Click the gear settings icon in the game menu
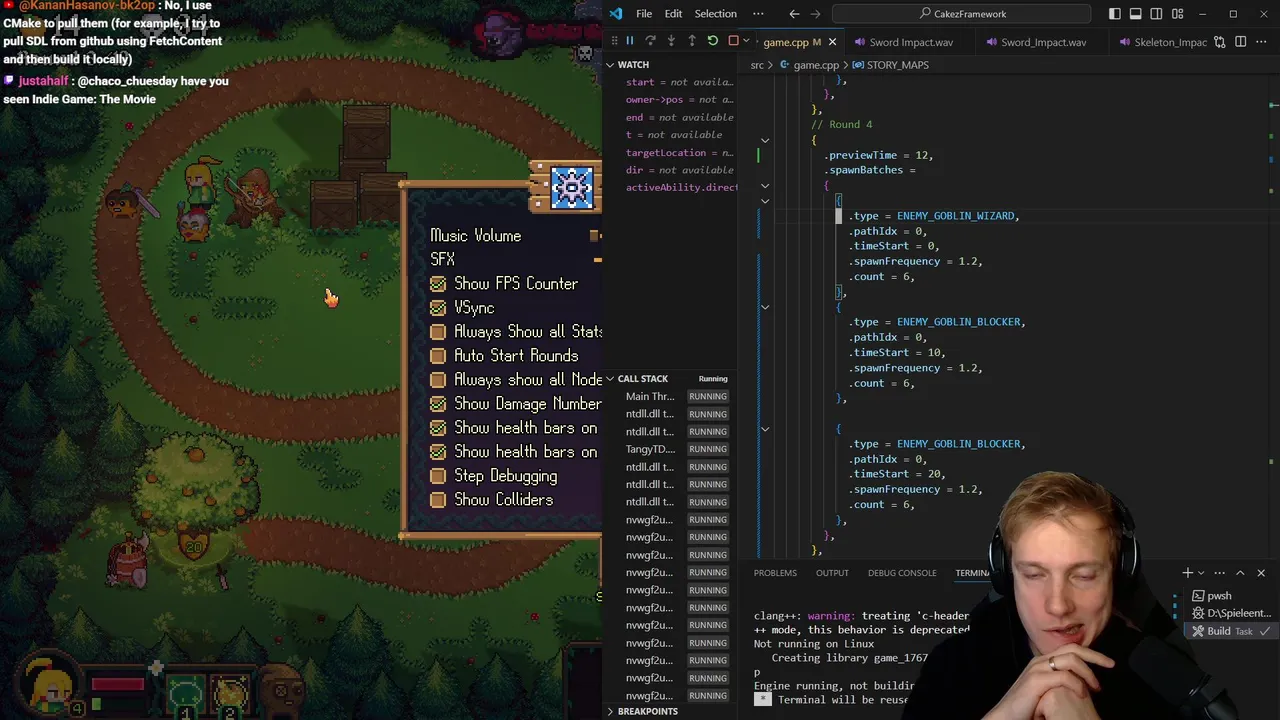This screenshot has height=720, width=1280. tap(572, 187)
